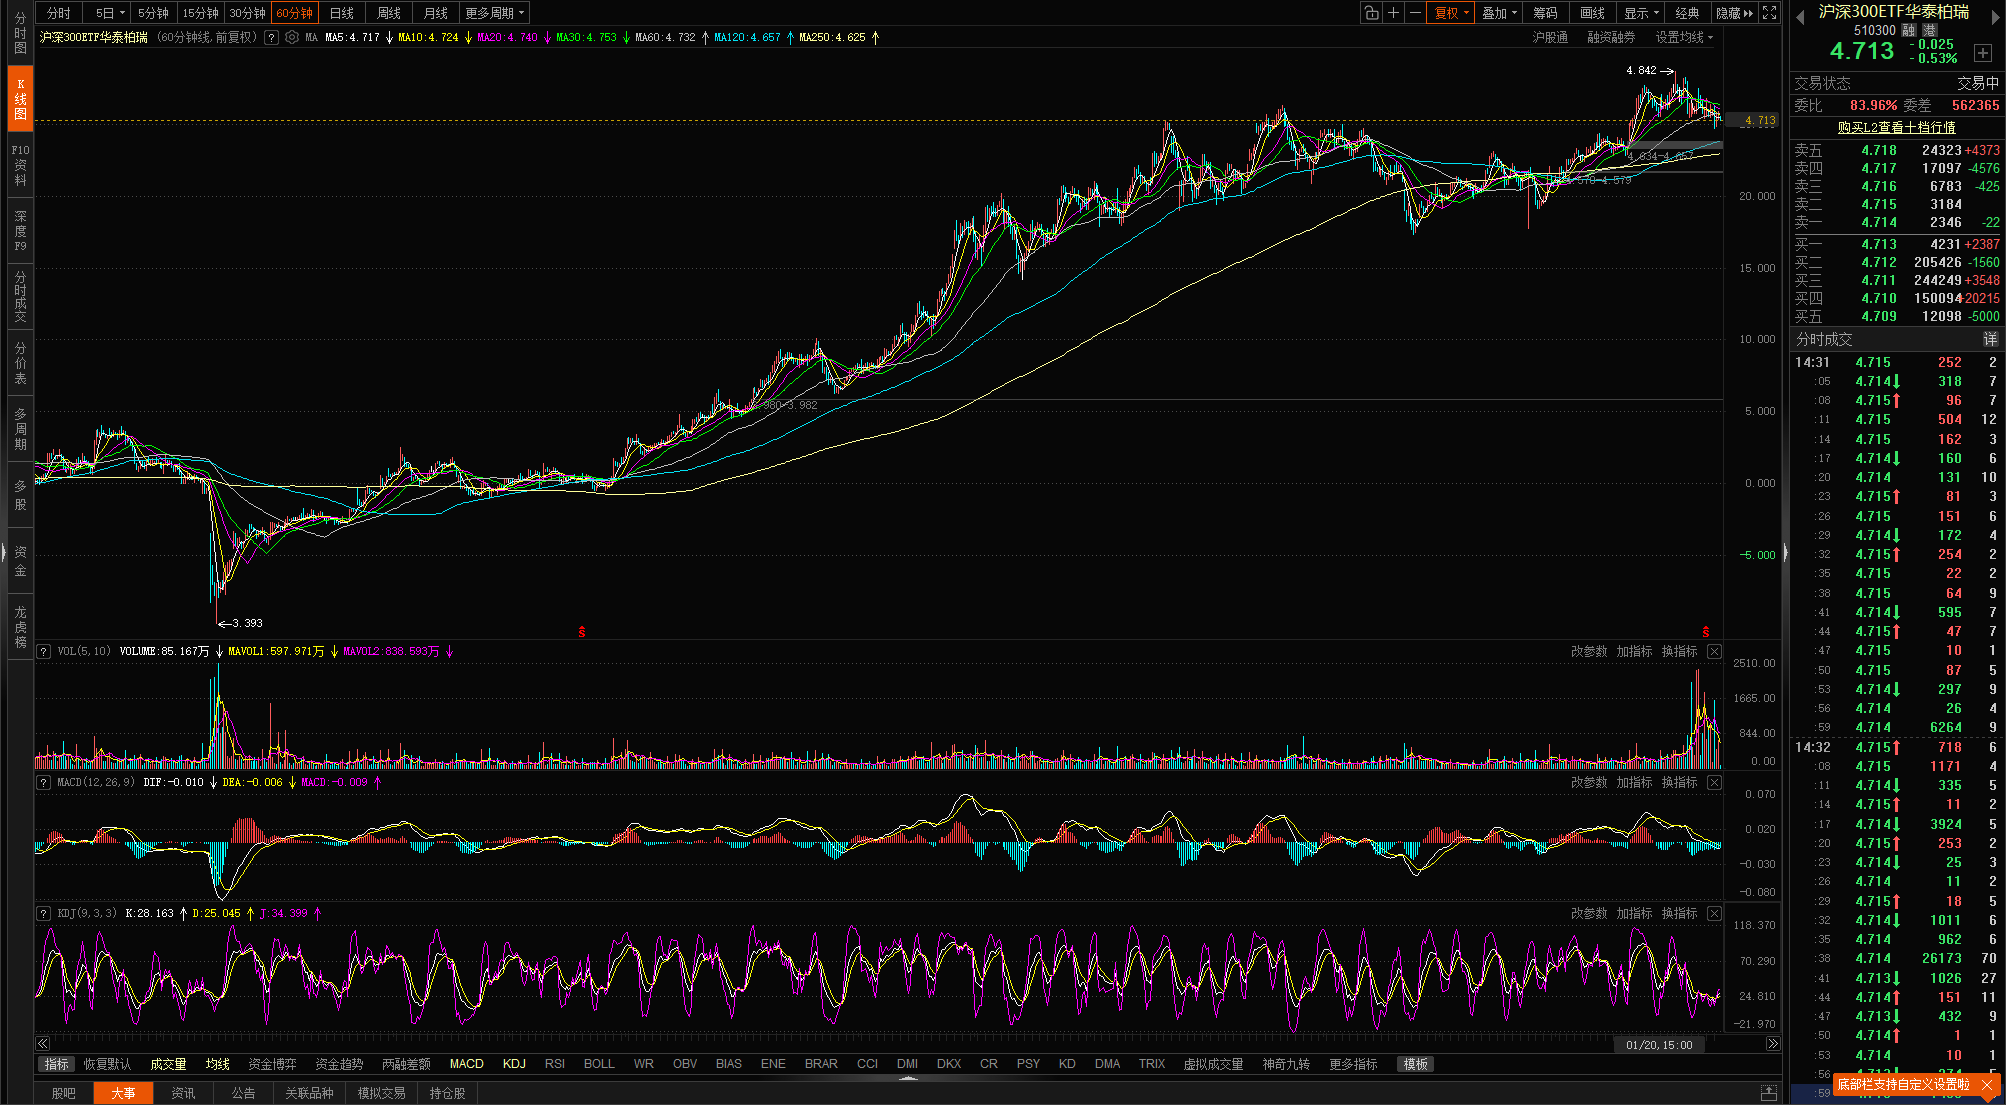Toggle the 模板 button in indicator bar
This screenshot has height=1105, width=2006.
click(x=1415, y=1064)
